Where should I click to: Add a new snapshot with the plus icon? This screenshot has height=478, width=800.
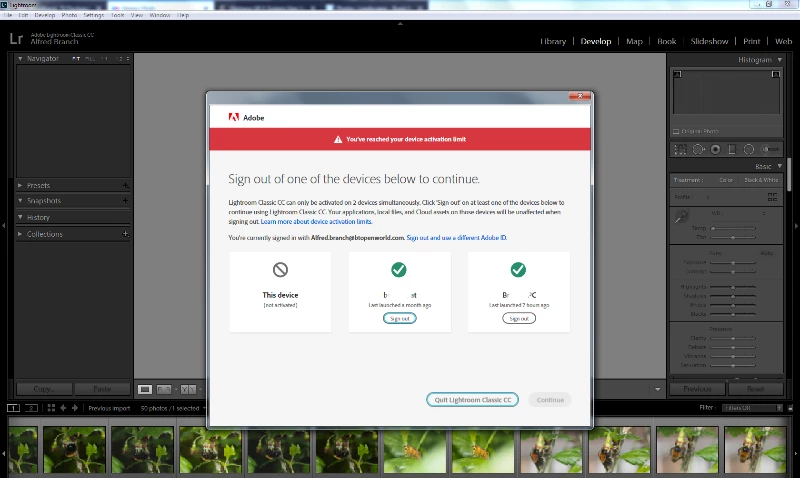(x=125, y=200)
